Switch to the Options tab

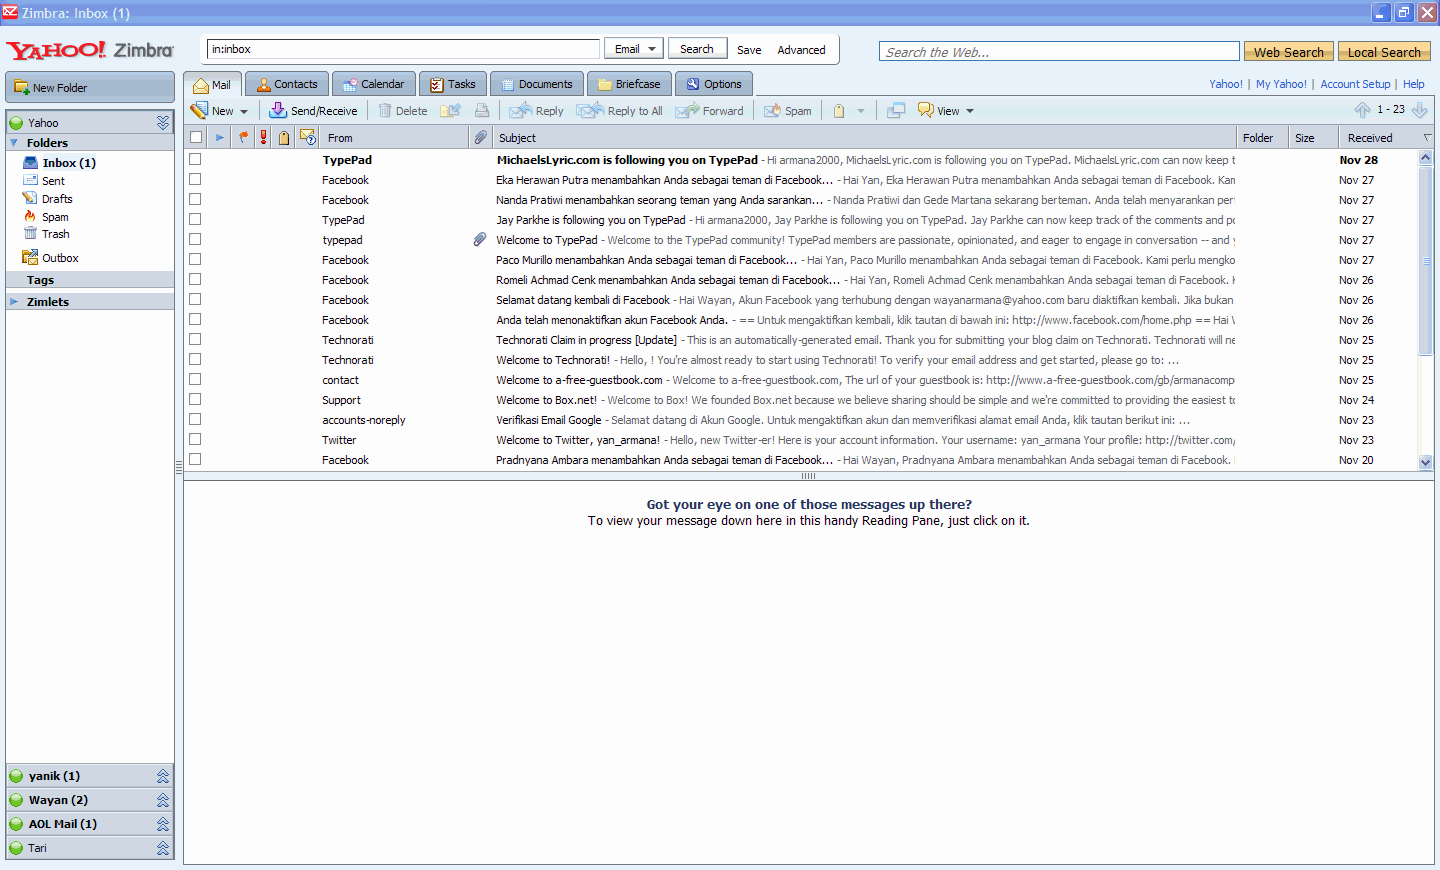point(714,84)
